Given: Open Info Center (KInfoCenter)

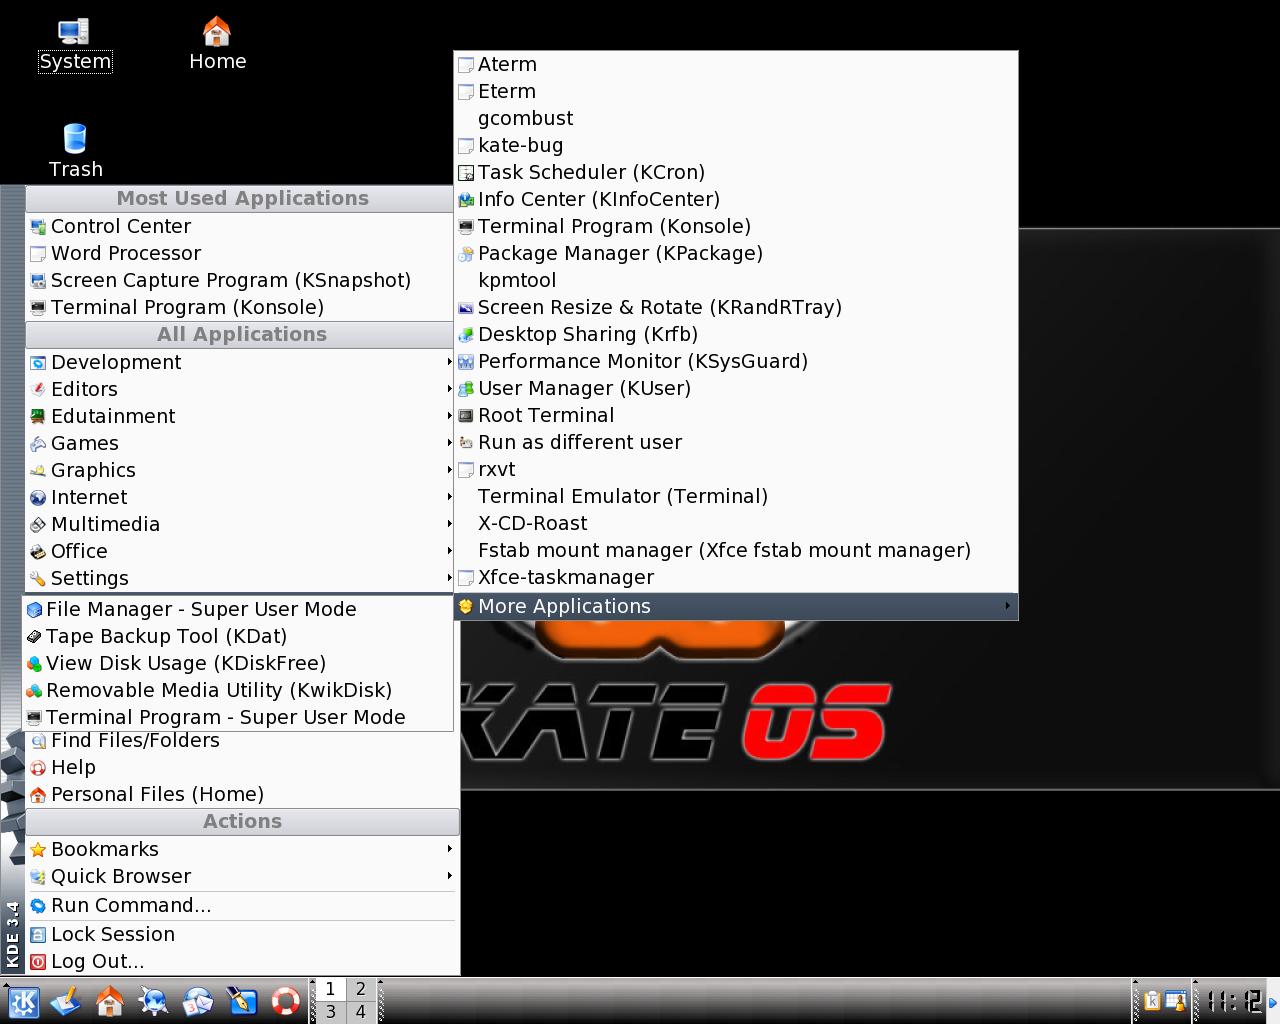Looking at the screenshot, I should (735, 200).
